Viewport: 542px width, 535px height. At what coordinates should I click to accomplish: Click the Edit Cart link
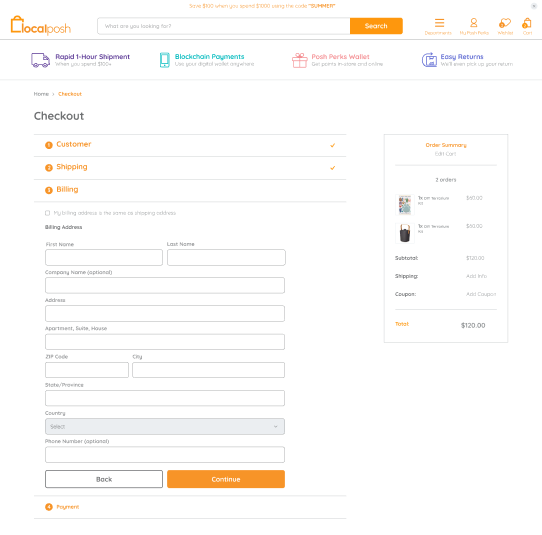(x=446, y=154)
